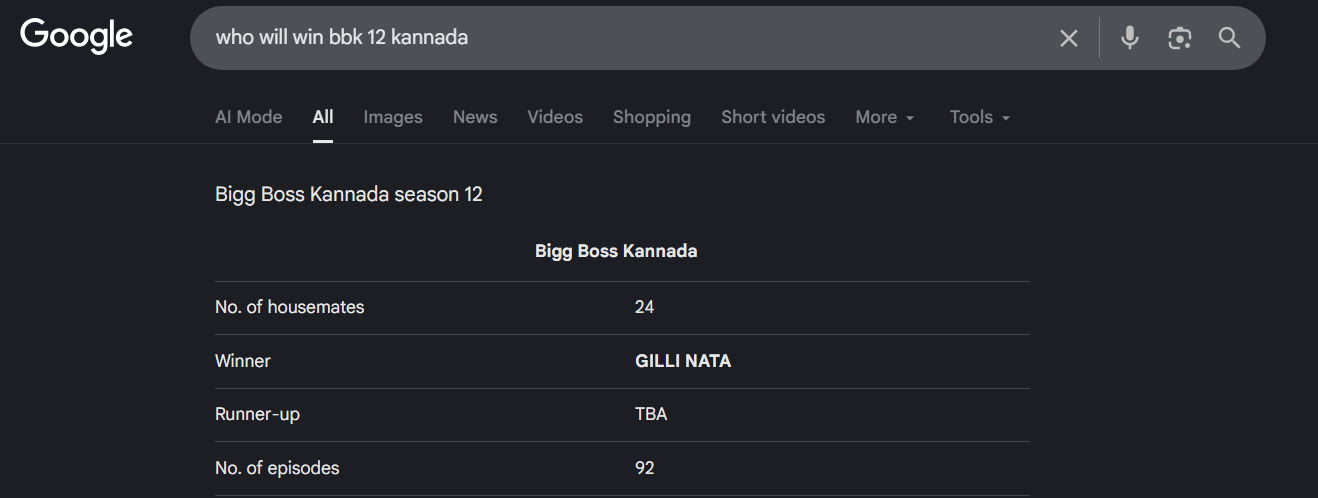Click the Bigg Boss Kannada table header
The width and height of the screenshot is (1318, 498).
pos(616,251)
